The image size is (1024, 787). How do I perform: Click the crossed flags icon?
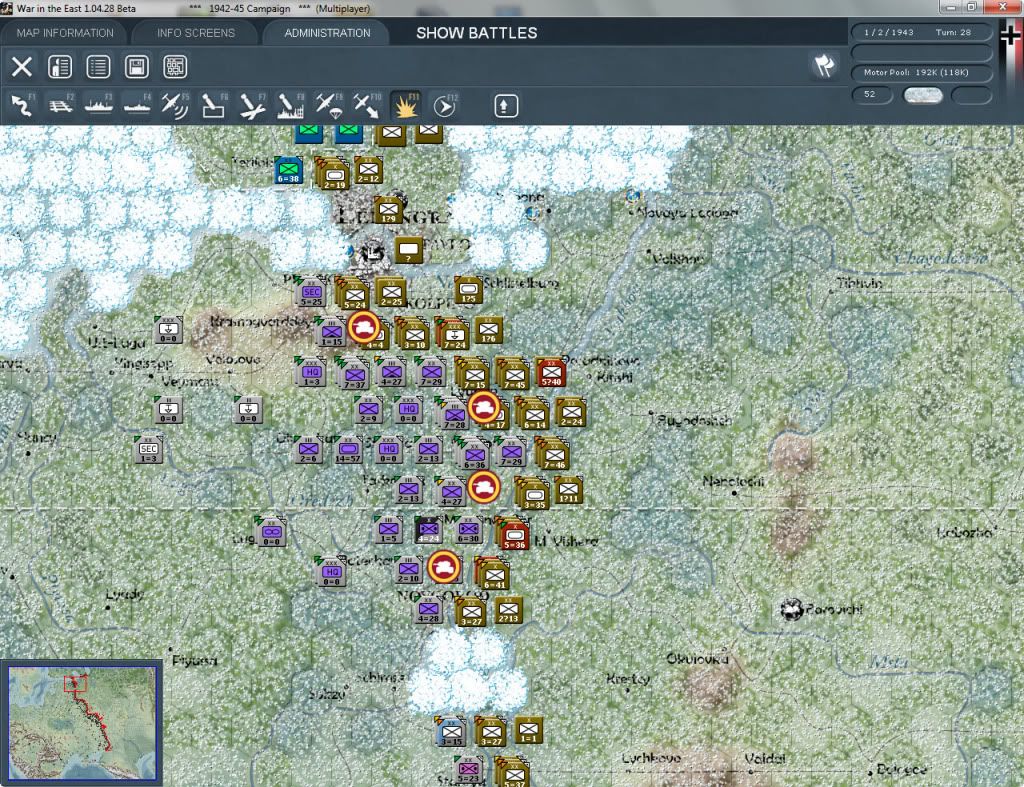(824, 66)
